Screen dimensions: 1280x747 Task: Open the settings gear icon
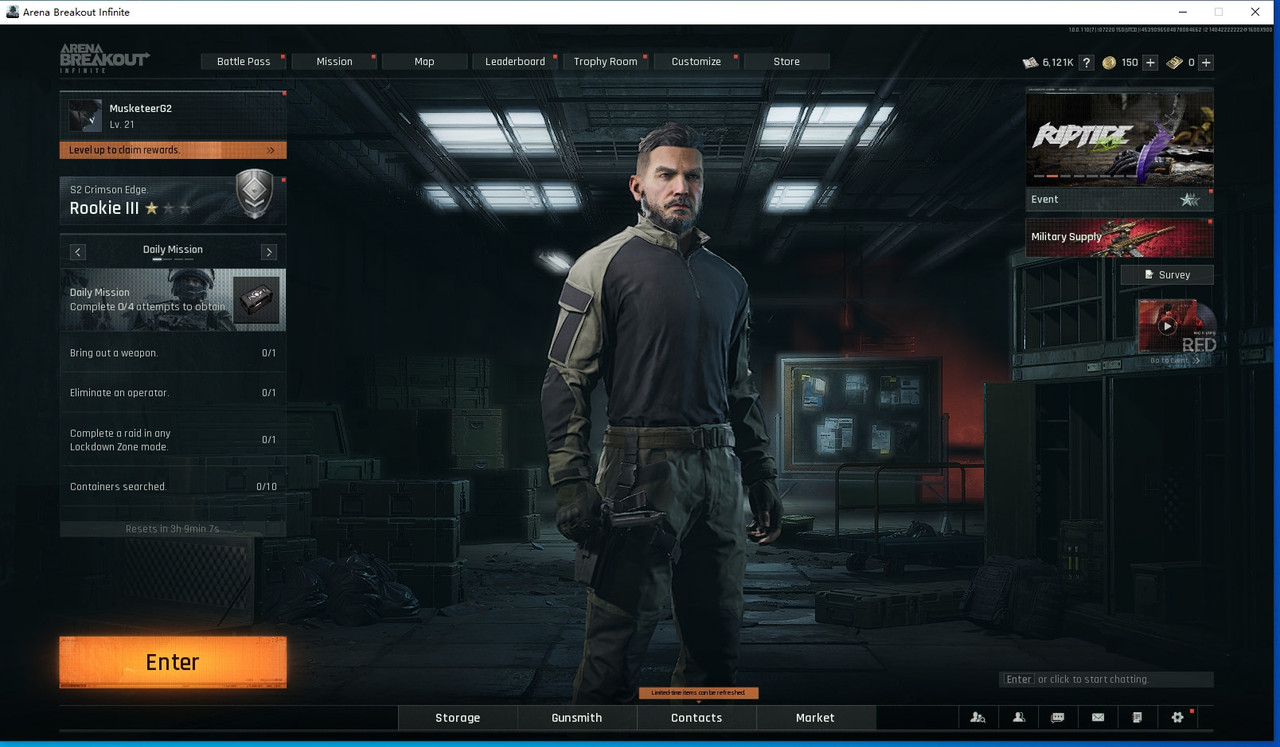click(x=1177, y=717)
